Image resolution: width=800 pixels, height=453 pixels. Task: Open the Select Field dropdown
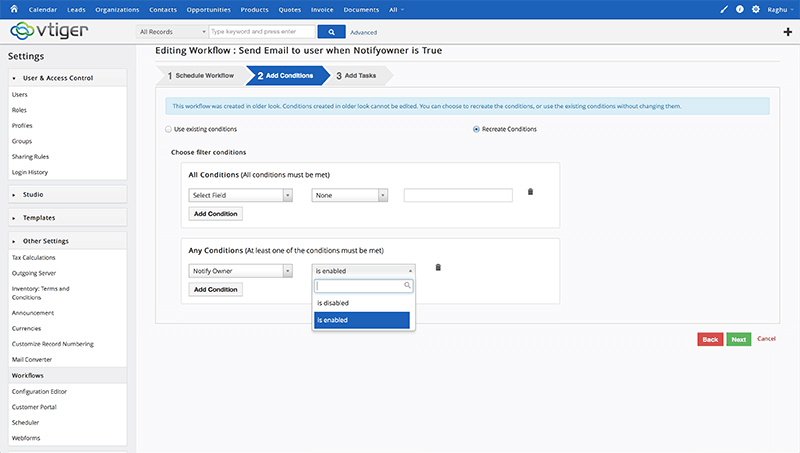[240, 195]
